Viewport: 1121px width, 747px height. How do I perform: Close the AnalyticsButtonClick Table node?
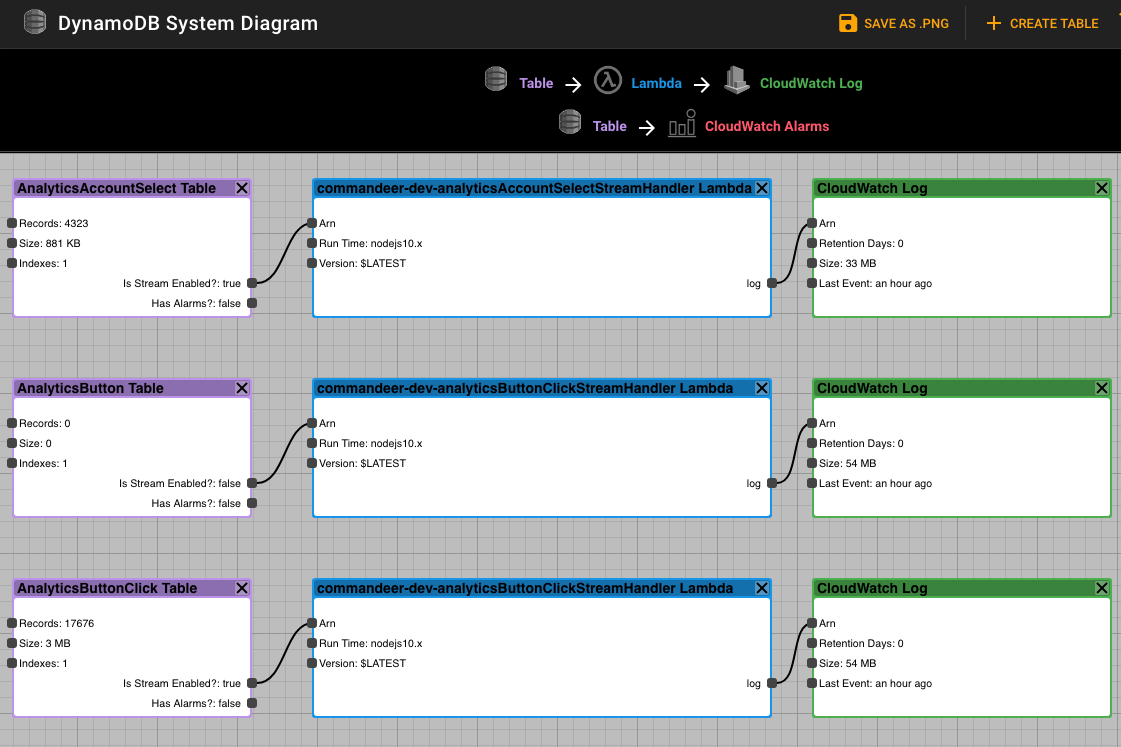click(x=242, y=588)
